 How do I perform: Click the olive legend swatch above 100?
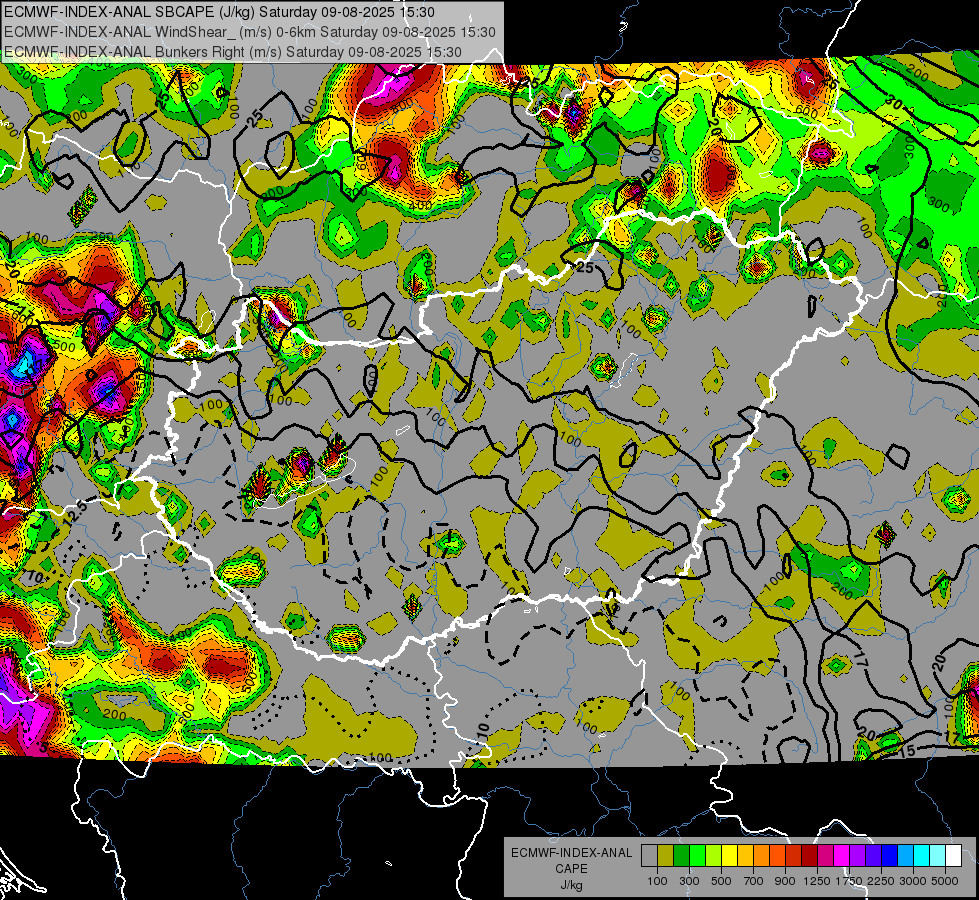[666, 856]
